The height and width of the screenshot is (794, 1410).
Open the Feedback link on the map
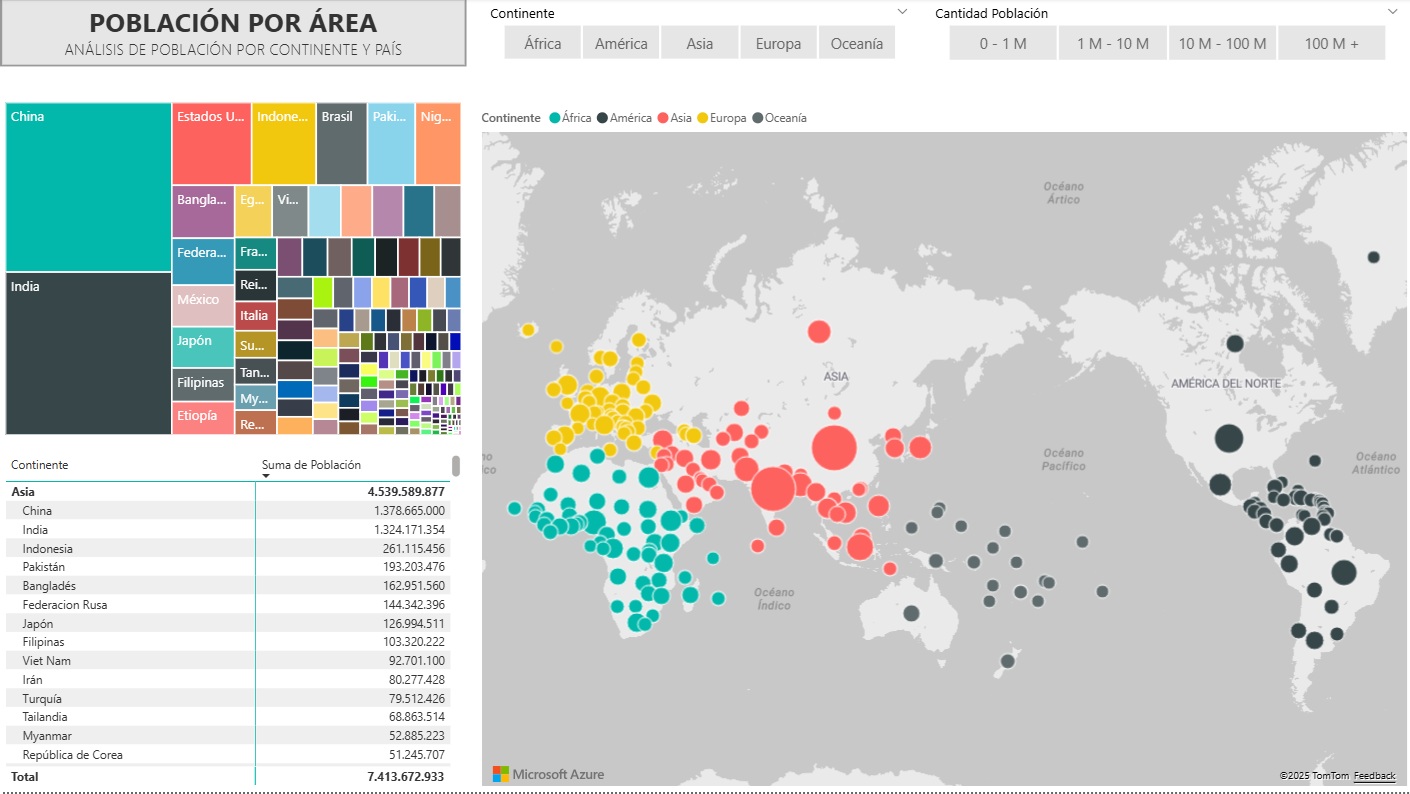pyautogui.click(x=1374, y=776)
